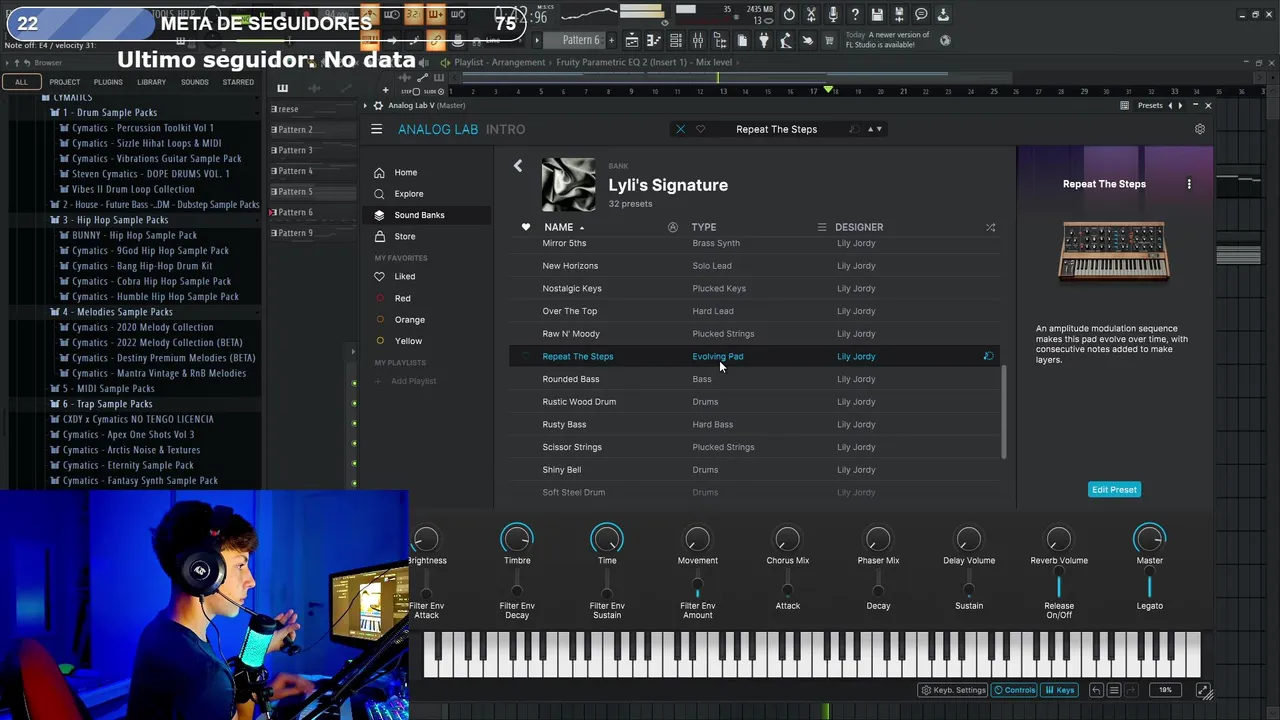Click the 19% zoom field
This screenshot has height=720, width=1280.
point(1165,690)
